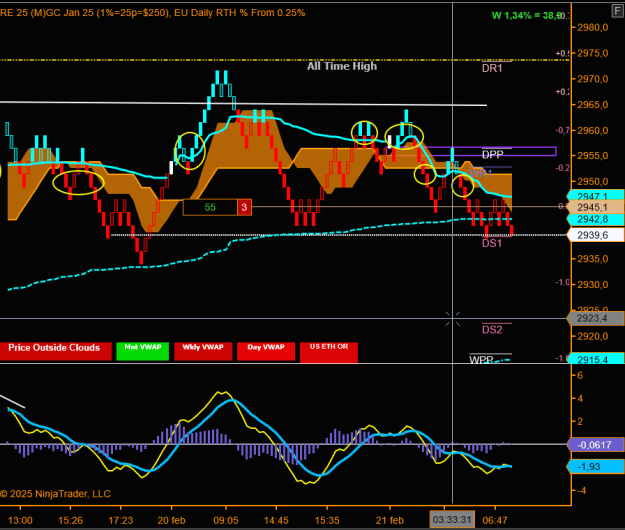This screenshot has width=625, height=530.
Task: Click the 15:35 time axis label
Action: pos(327,520)
